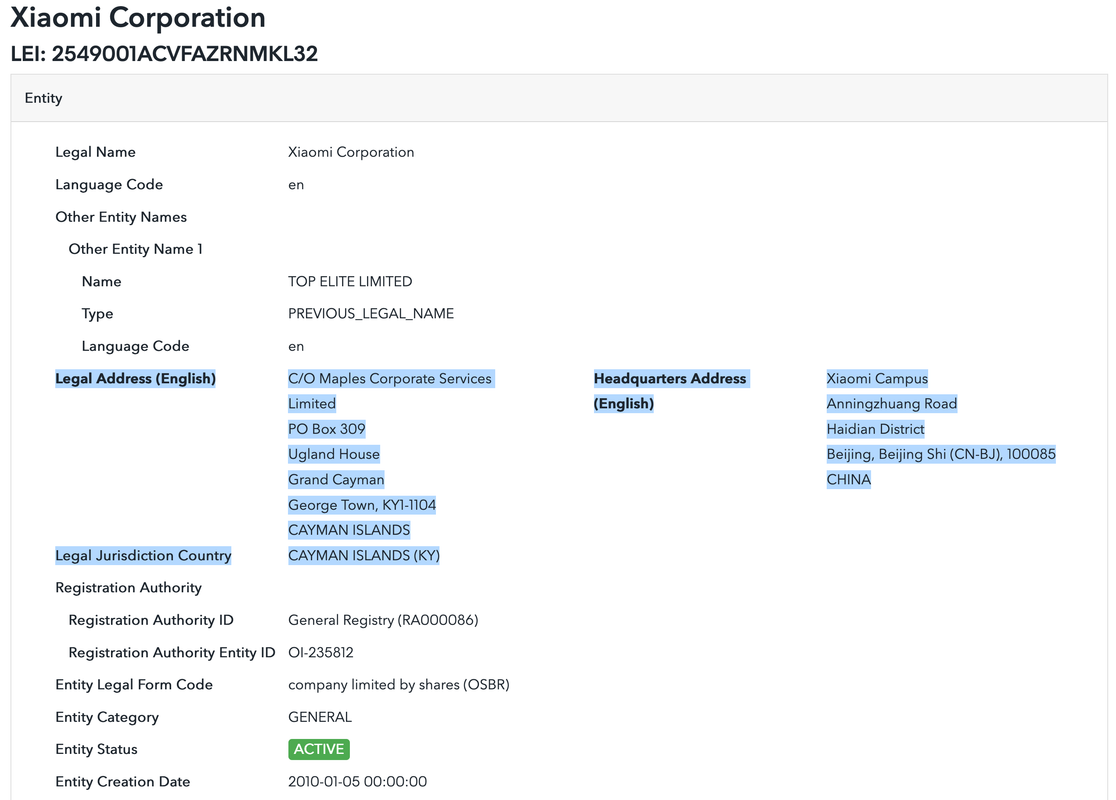1116x800 pixels.
Task: Select the Legal Name value Xiaomi Corporation
Action: (351, 152)
